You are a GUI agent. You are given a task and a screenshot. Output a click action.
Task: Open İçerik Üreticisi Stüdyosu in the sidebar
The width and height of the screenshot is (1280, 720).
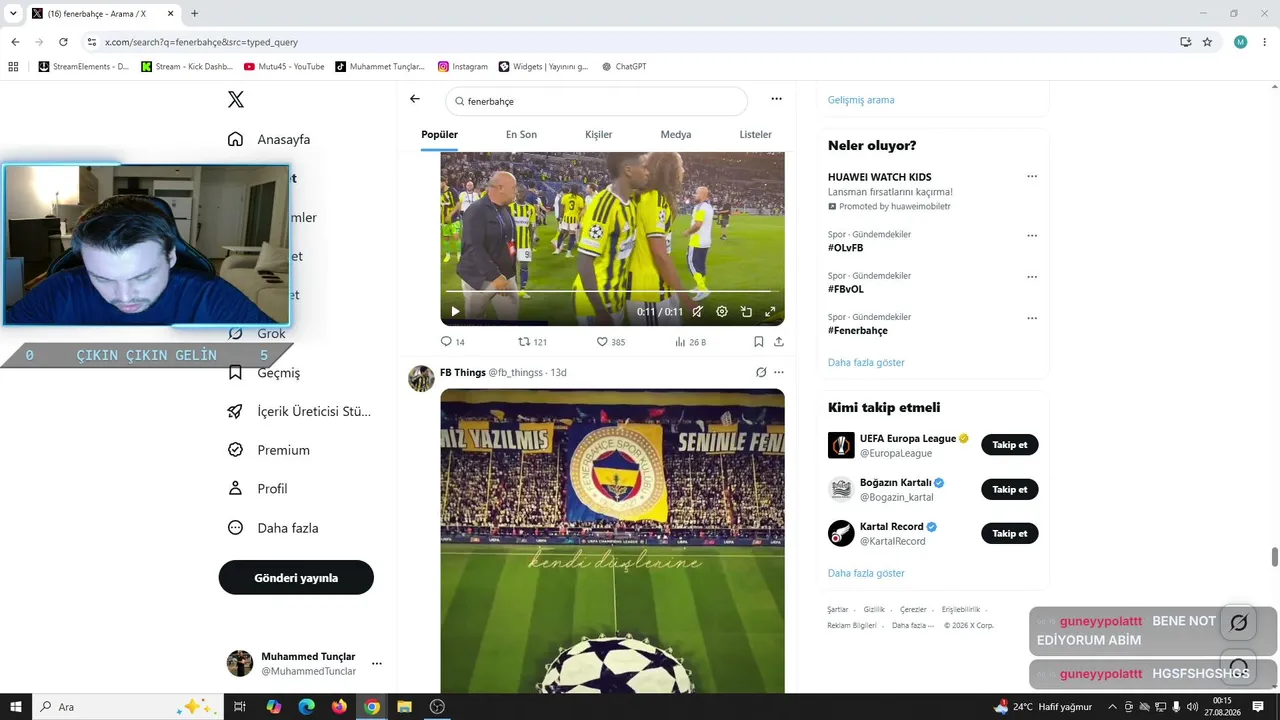tap(300, 411)
